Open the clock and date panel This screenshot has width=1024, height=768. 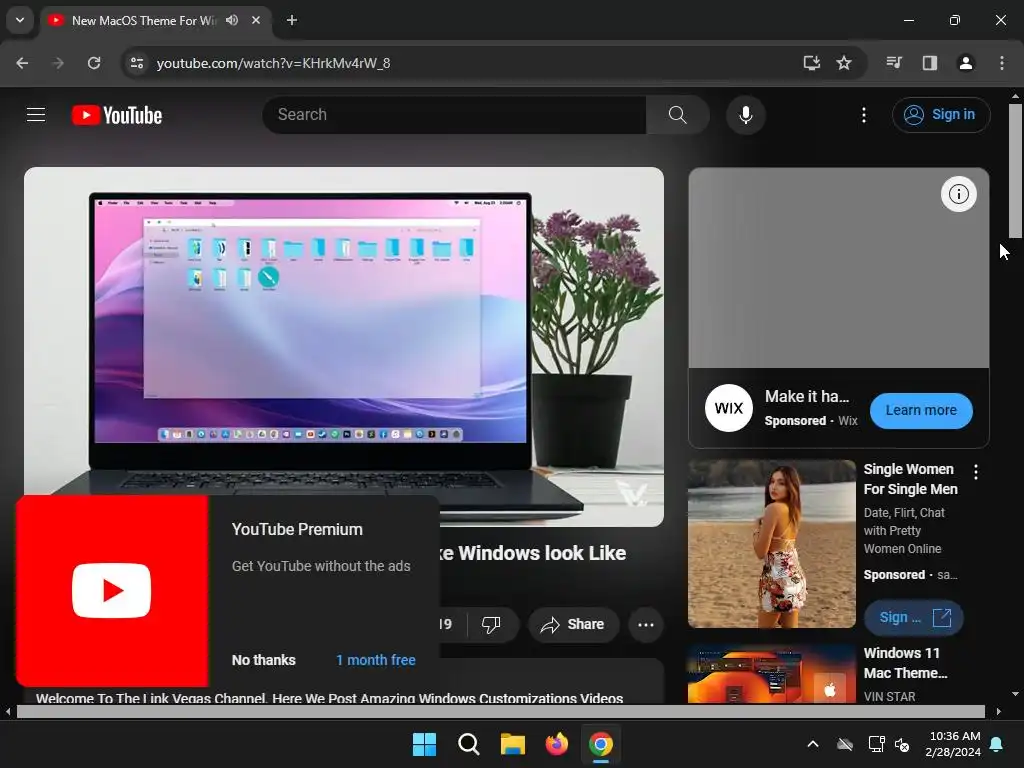pyautogui.click(x=953, y=744)
